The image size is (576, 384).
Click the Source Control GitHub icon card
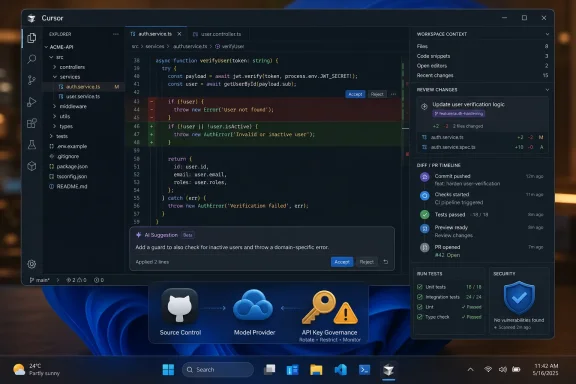(180, 306)
